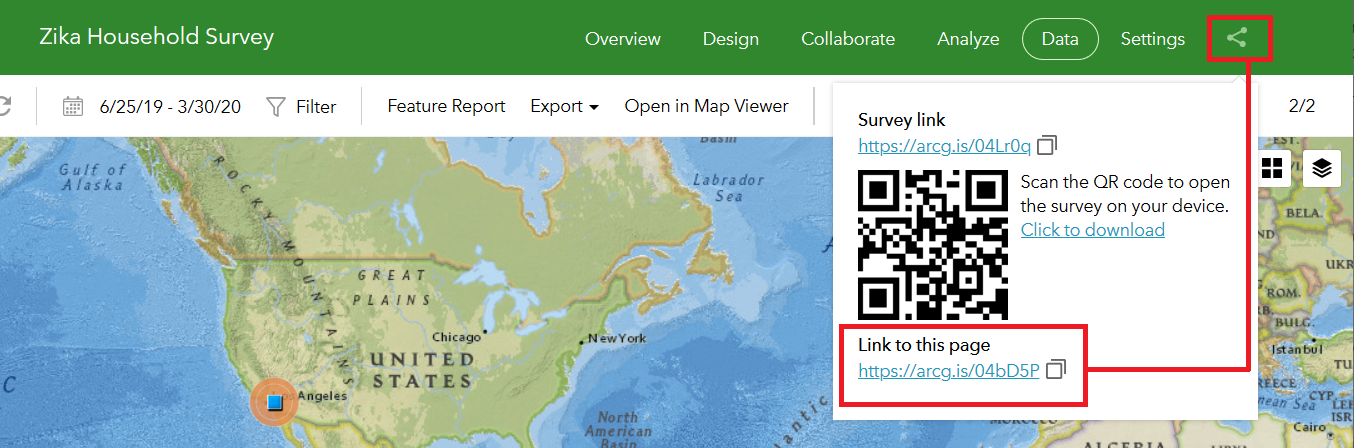Click the Zika Household Survey title
Screen dimensions: 1354x448
point(156,38)
